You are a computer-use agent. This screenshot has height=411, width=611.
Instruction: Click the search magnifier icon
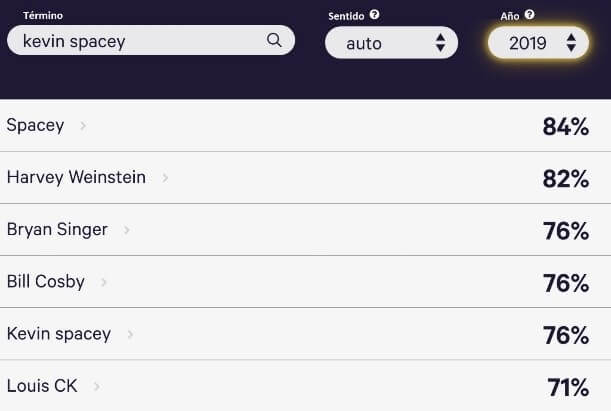tap(274, 41)
